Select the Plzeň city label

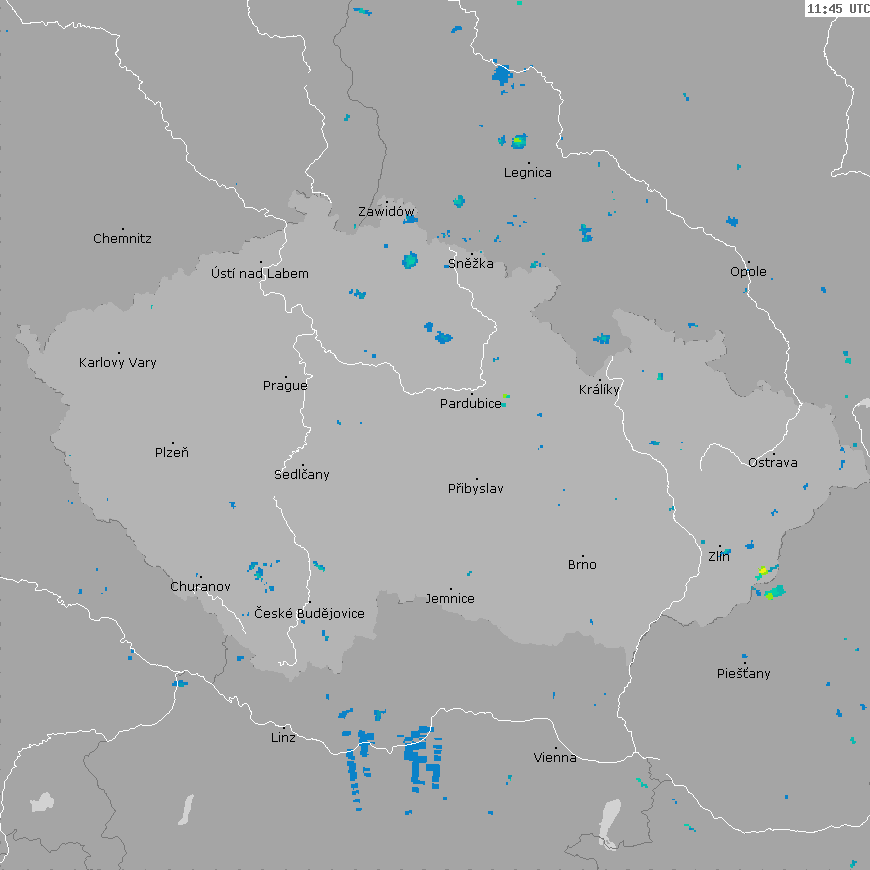pyautogui.click(x=172, y=453)
